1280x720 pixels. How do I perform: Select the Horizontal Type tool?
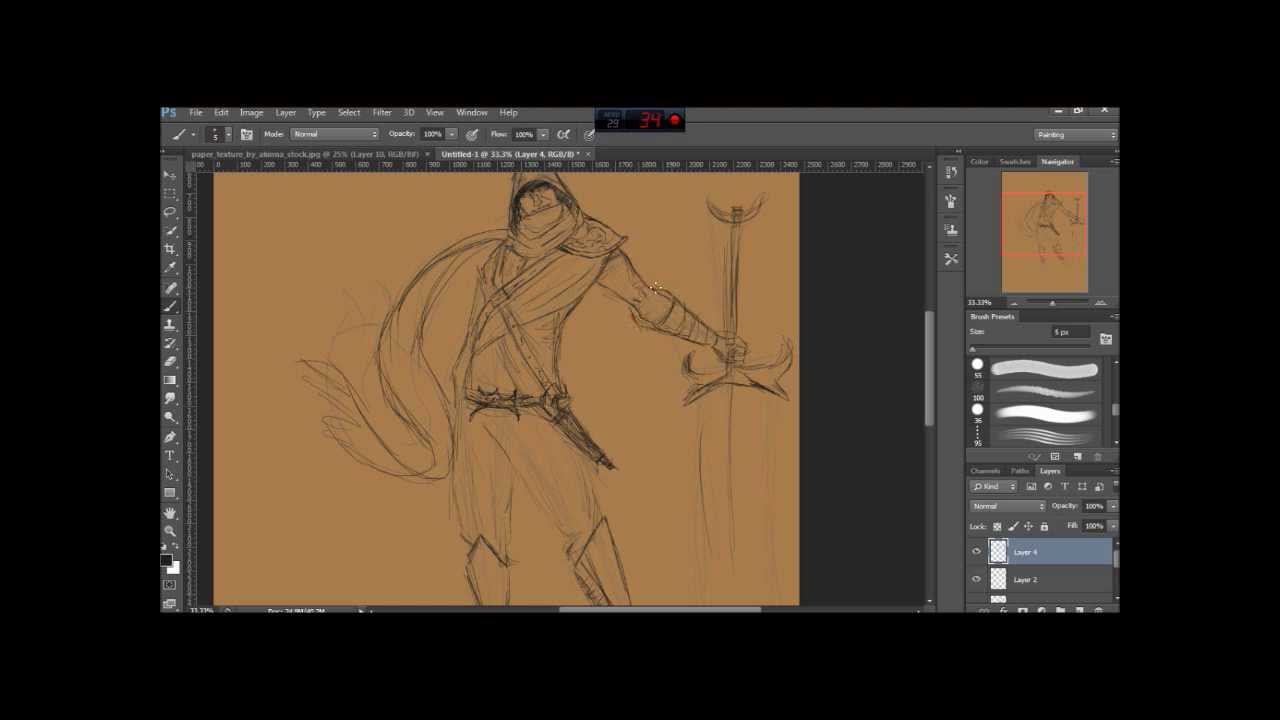point(170,456)
